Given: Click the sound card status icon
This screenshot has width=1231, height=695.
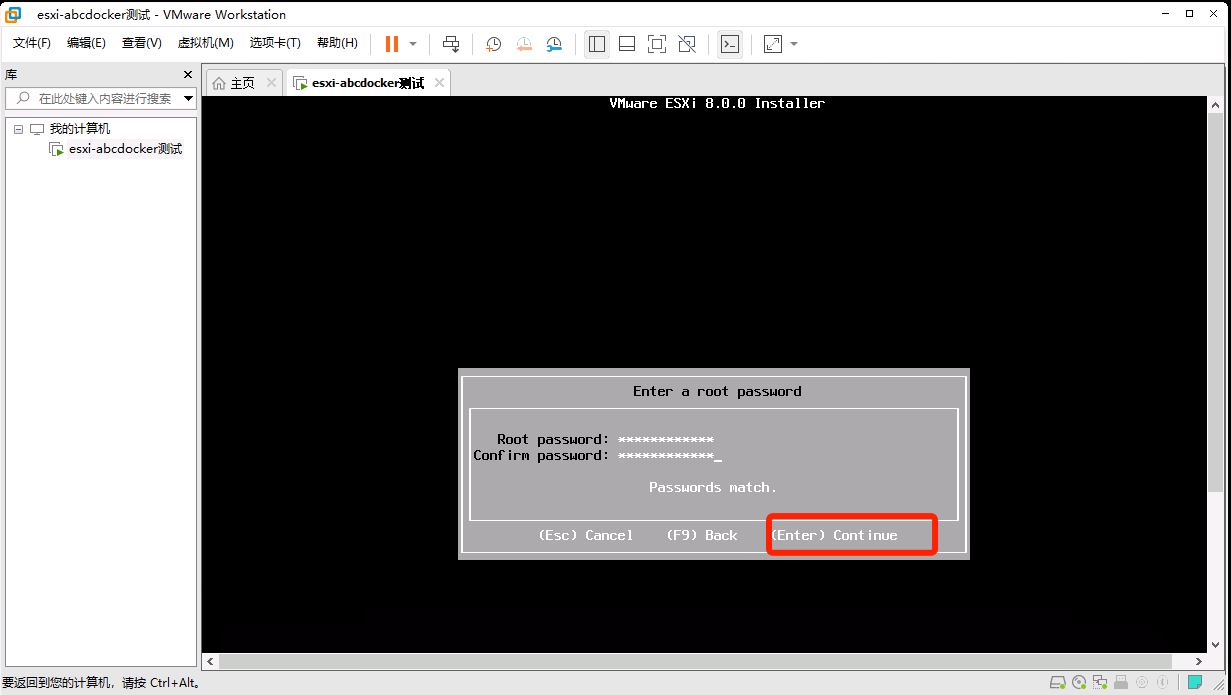Looking at the screenshot, I should pos(1142,682).
